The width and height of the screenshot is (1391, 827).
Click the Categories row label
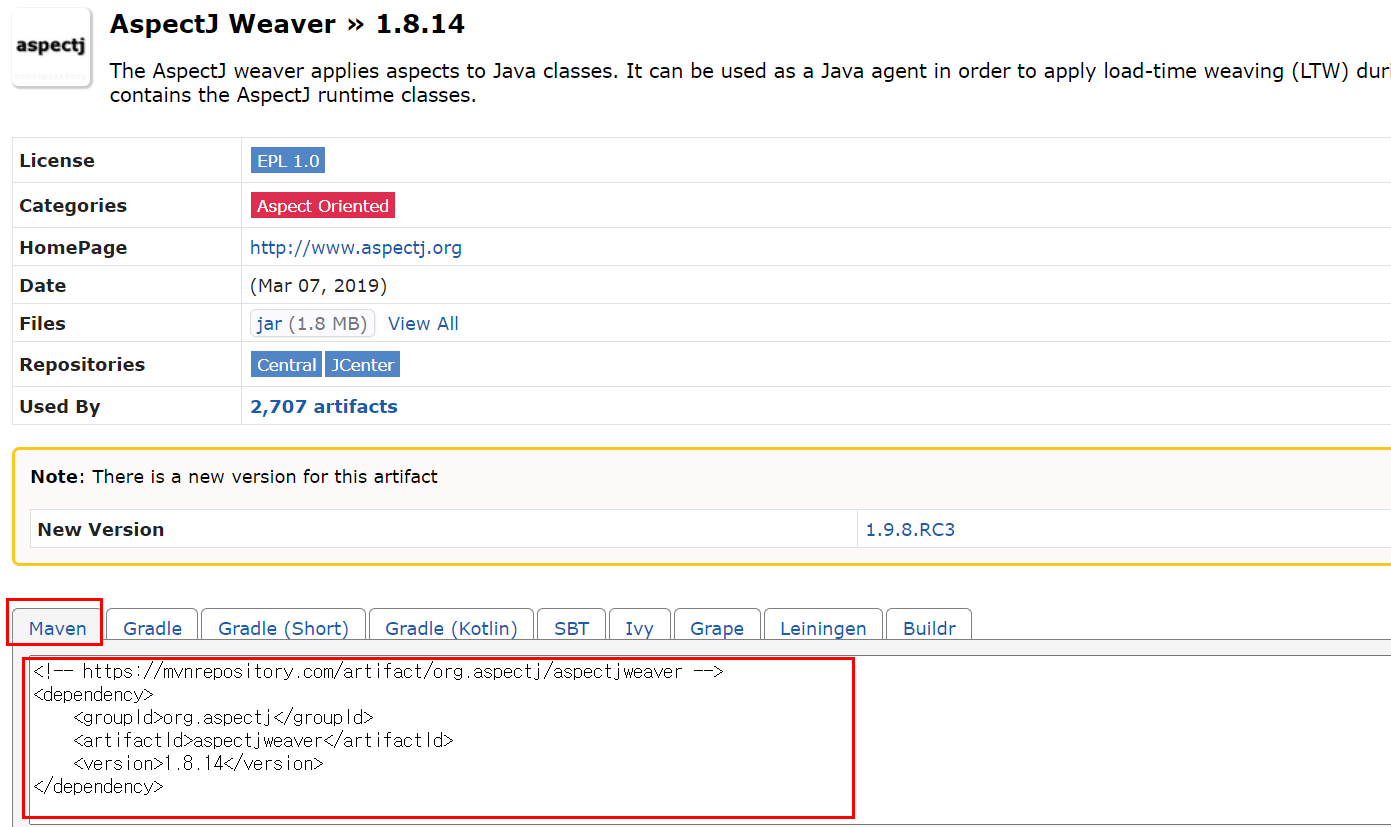[x=73, y=206]
